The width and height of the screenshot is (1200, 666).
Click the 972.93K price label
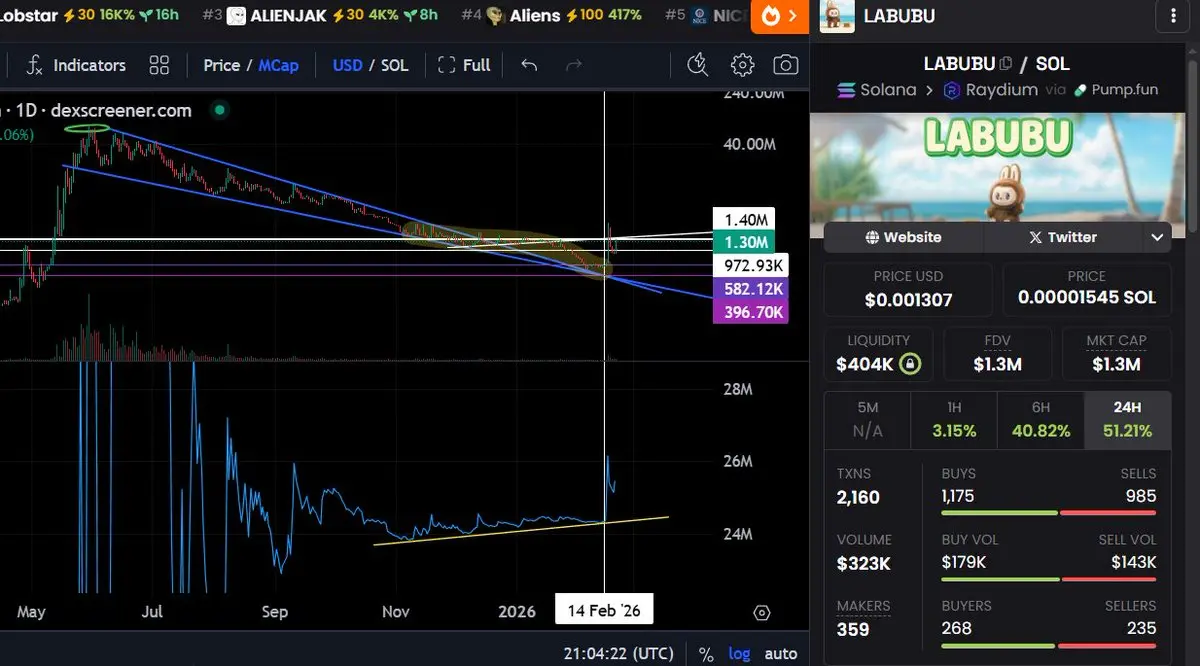point(750,265)
